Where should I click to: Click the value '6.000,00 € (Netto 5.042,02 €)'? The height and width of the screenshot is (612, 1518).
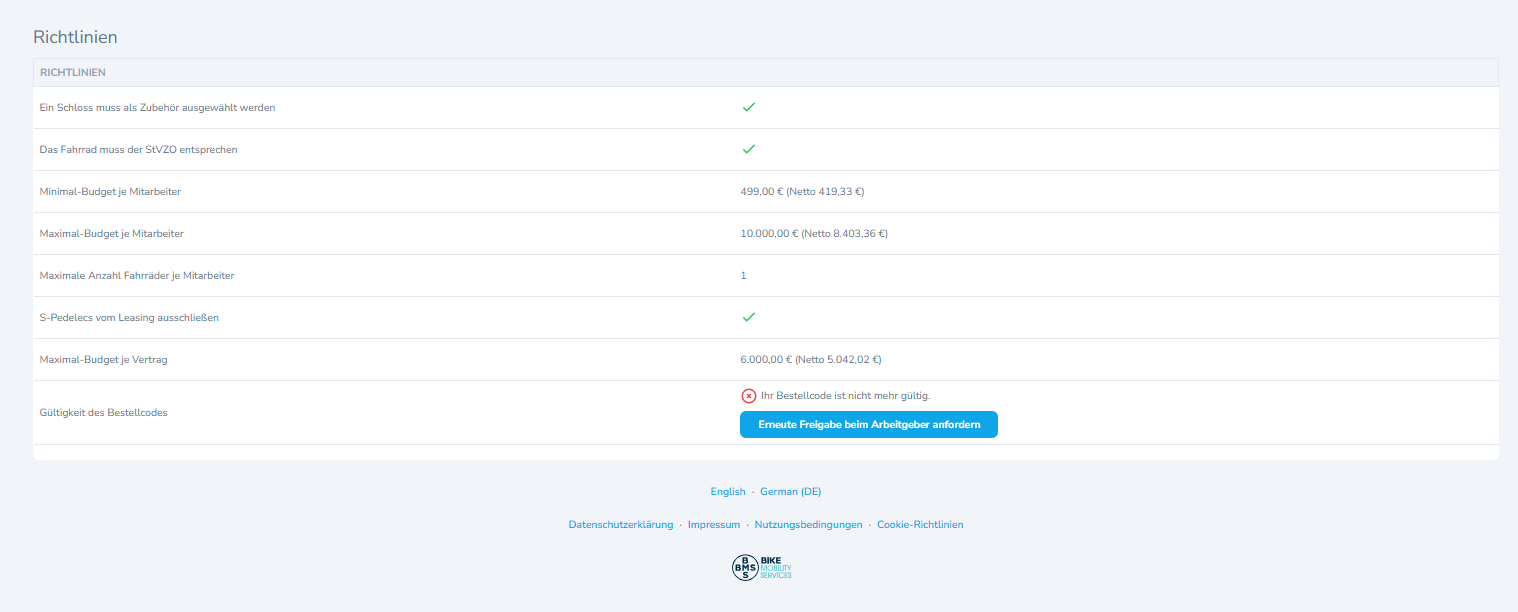[811, 359]
